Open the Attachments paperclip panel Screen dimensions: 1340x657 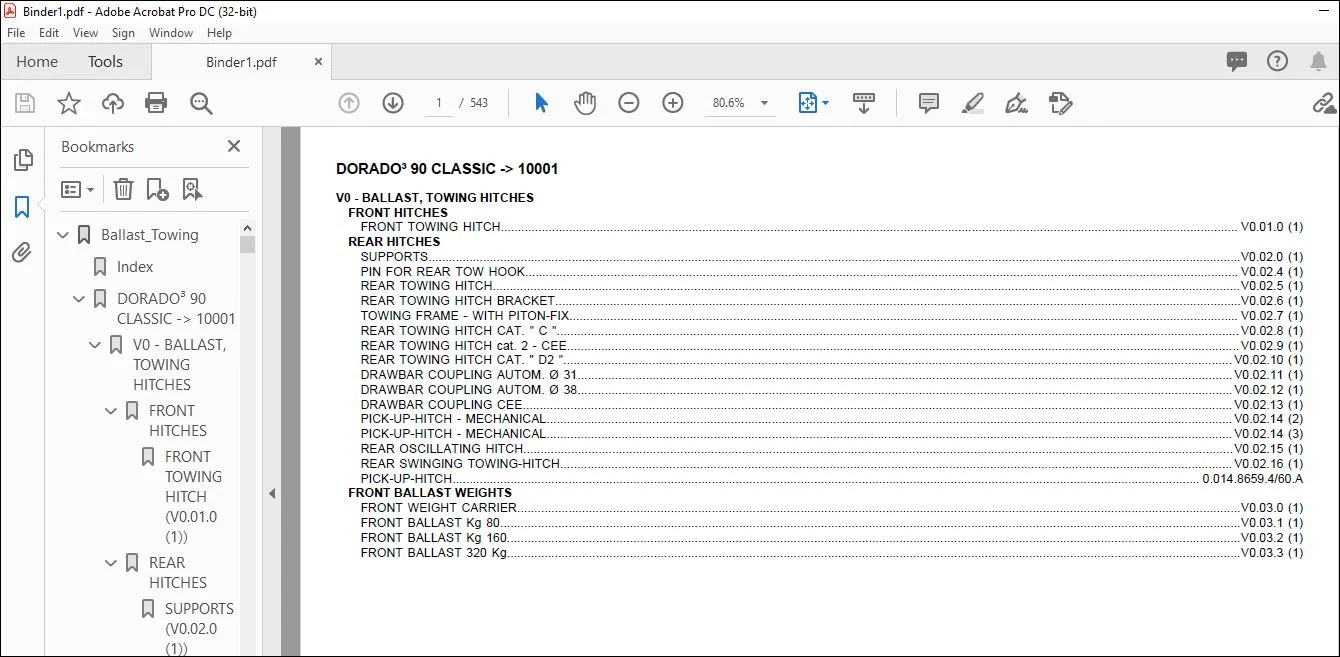22,253
